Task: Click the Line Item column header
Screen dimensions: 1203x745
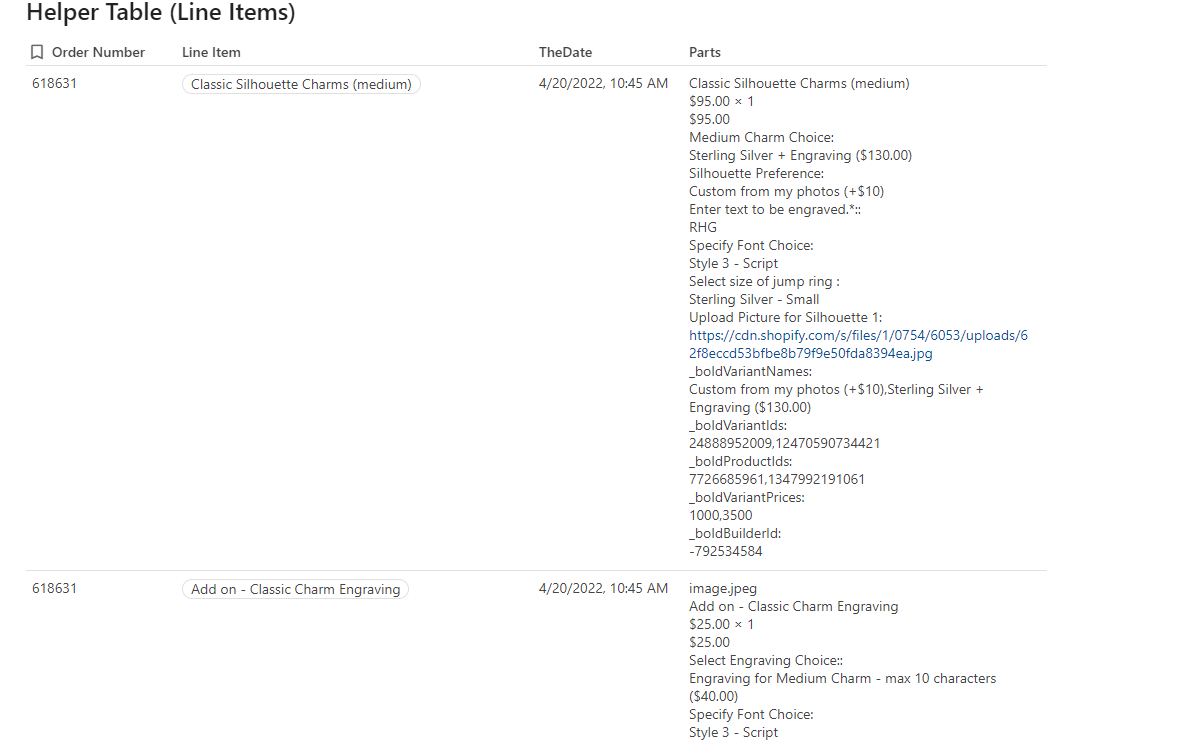Action: (x=211, y=52)
